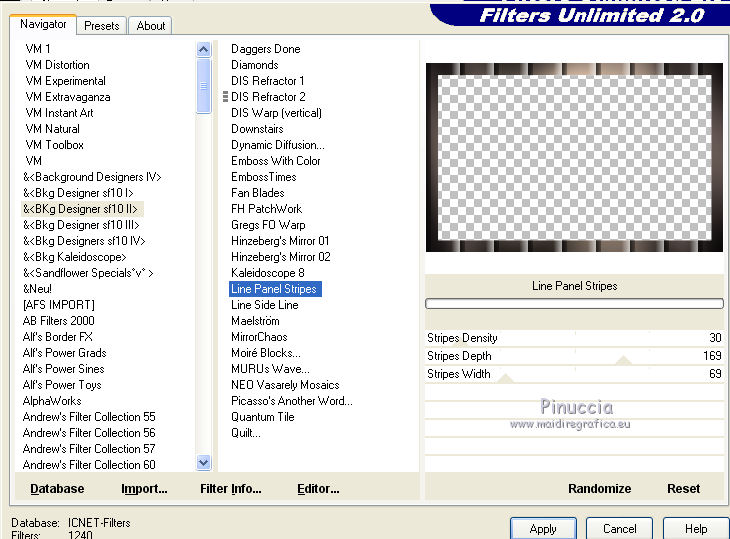Select &<Bkg Designer sf10 III> category

tap(81, 225)
